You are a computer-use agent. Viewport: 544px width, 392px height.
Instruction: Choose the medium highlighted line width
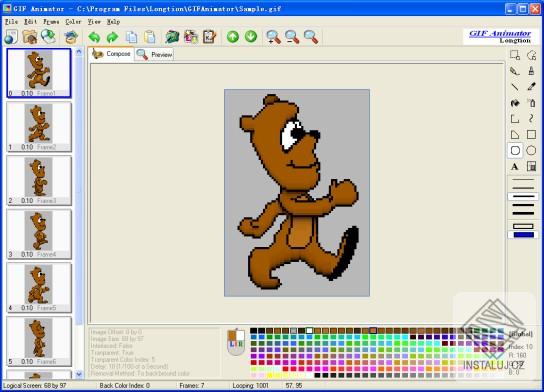(523, 197)
